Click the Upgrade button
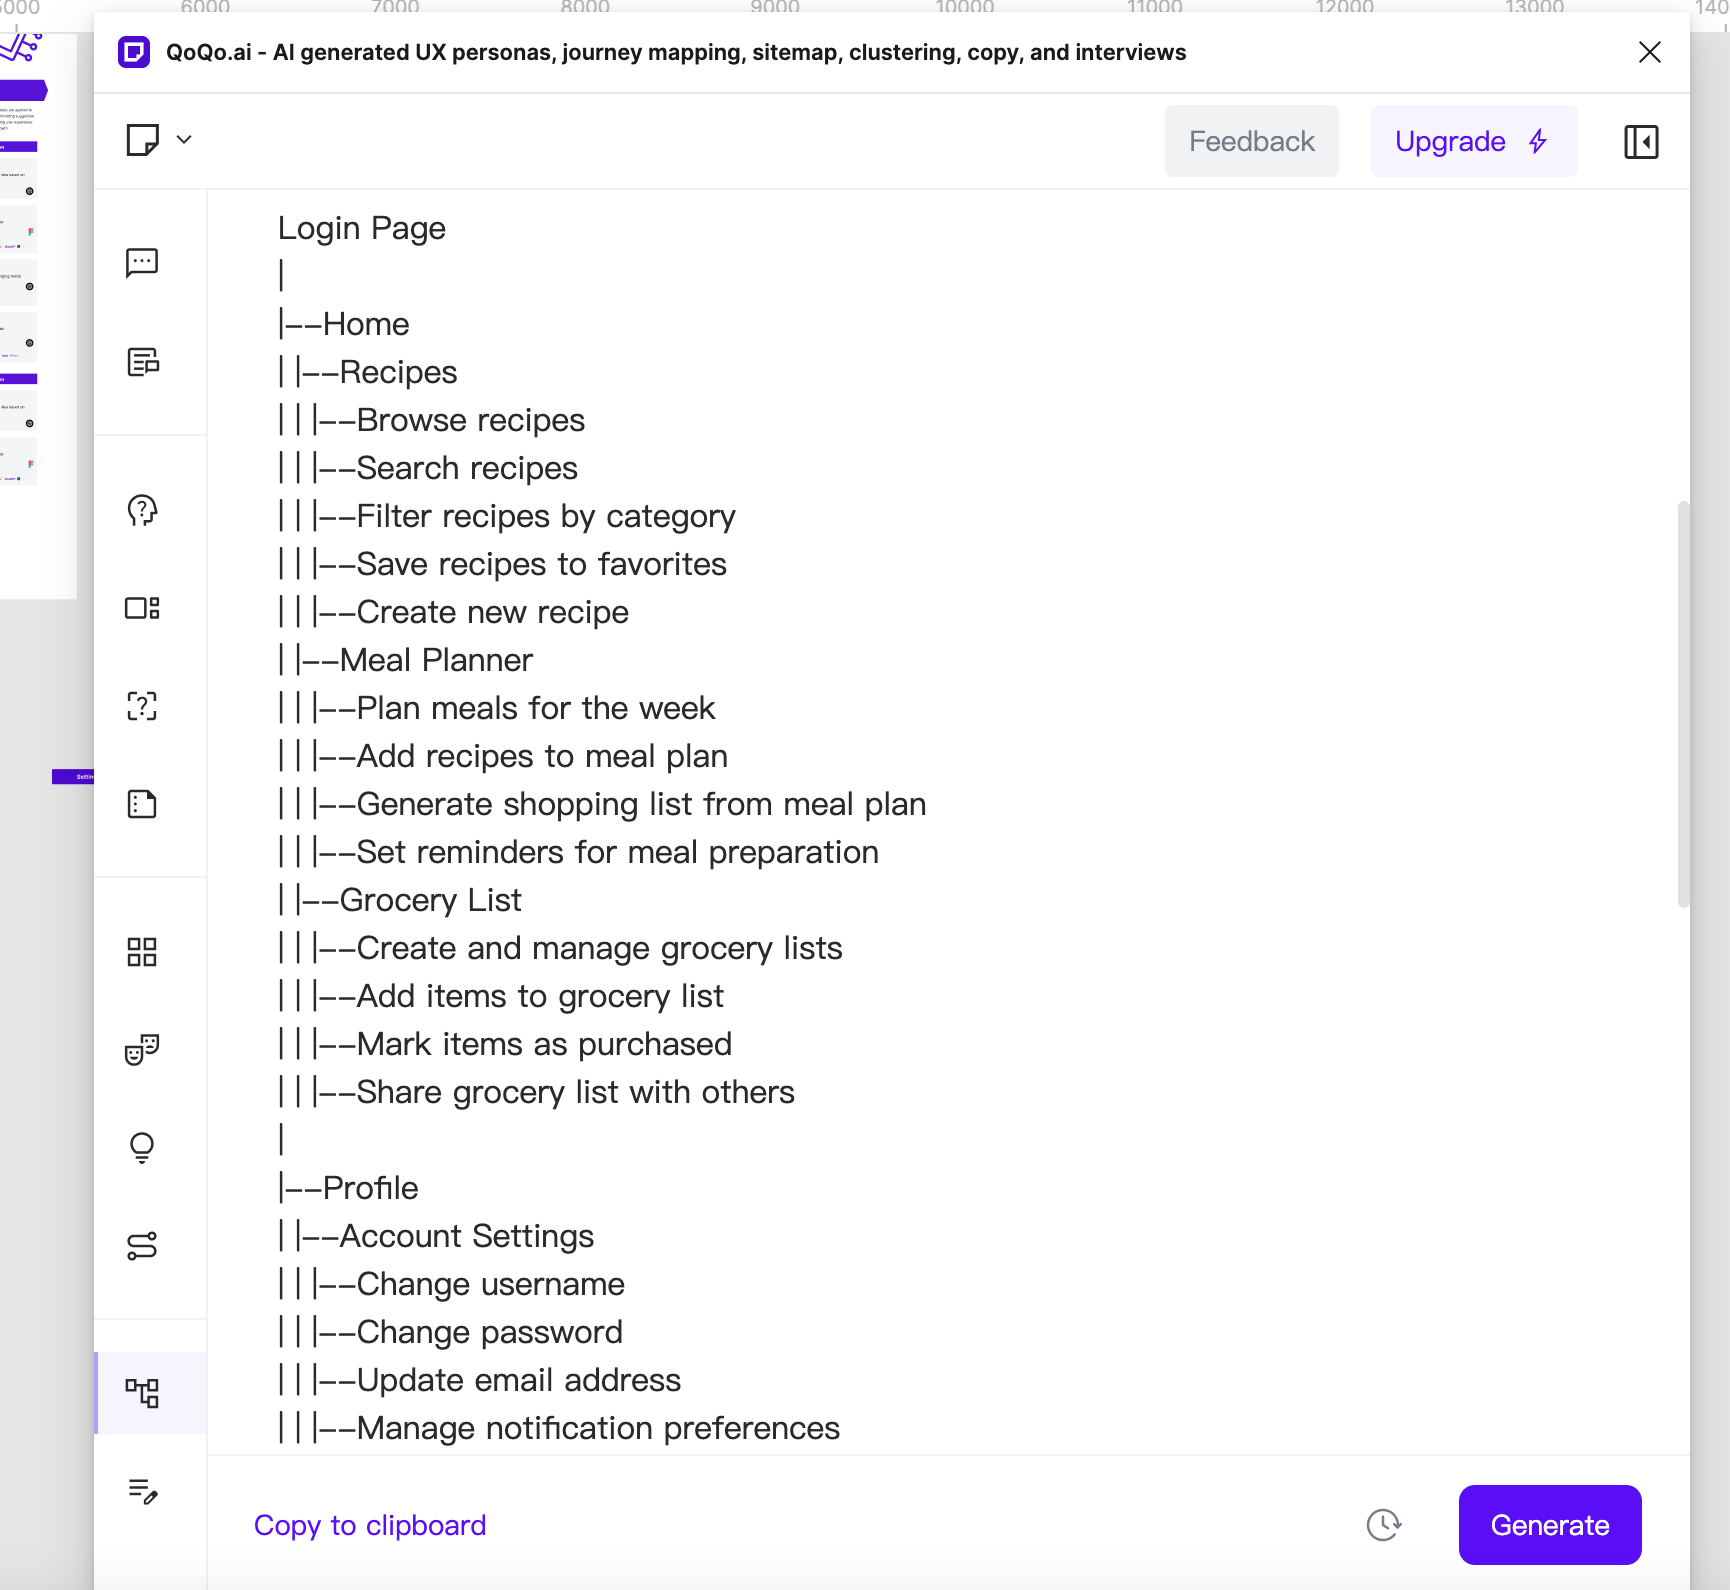The image size is (1730, 1590). (x=1473, y=142)
